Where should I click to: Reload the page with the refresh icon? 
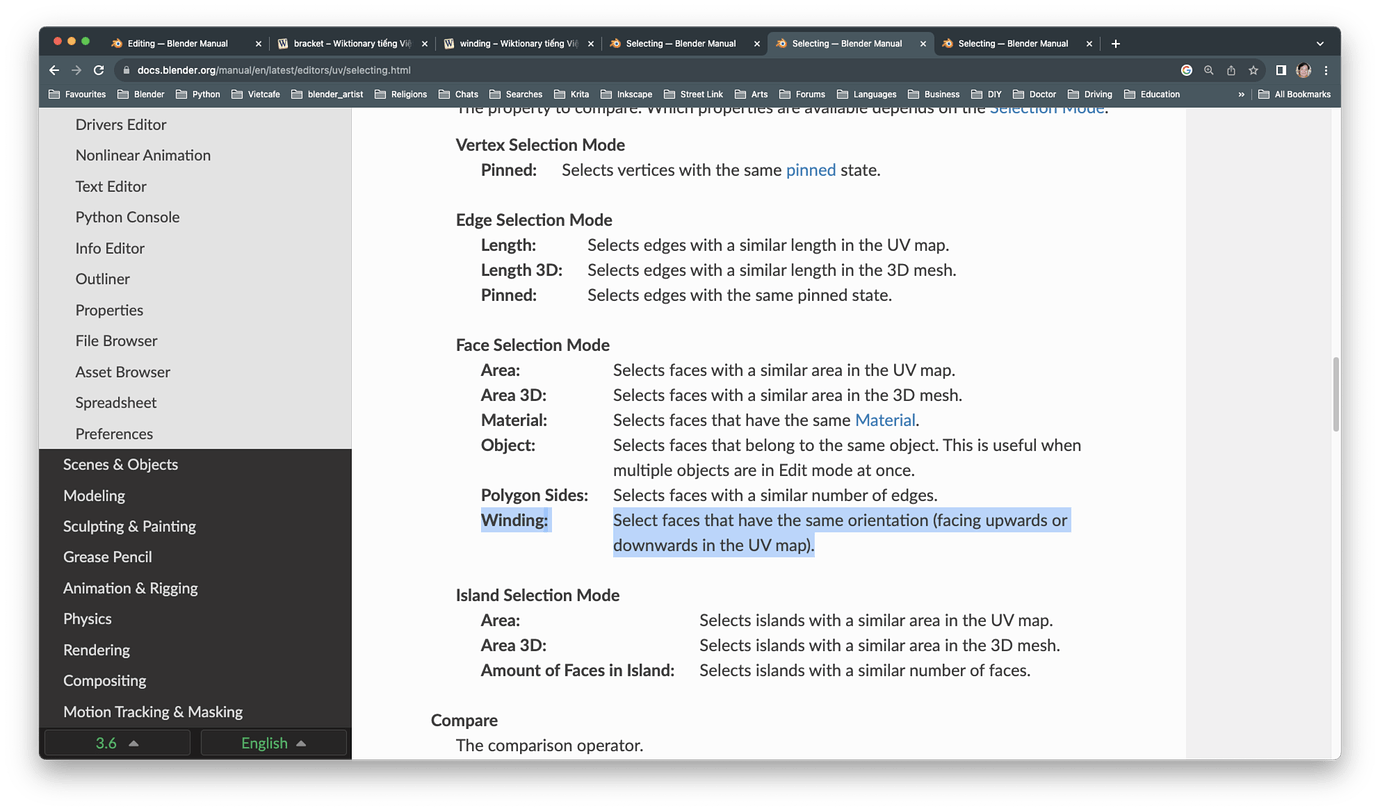(99, 70)
